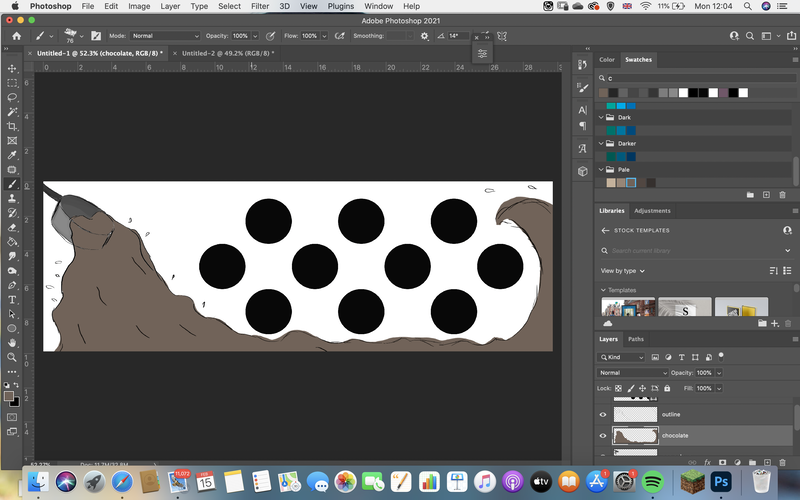Select the Hand tool
The width and height of the screenshot is (800, 500).
point(12,343)
